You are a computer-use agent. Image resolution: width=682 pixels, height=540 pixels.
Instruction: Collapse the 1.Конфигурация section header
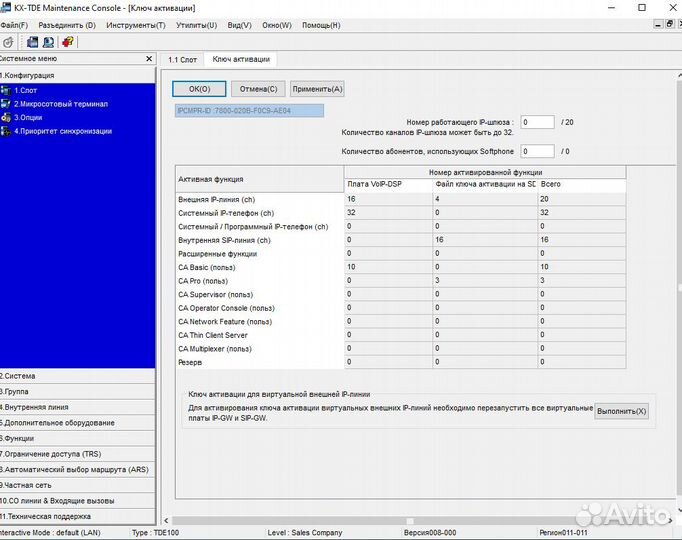tap(28, 75)
